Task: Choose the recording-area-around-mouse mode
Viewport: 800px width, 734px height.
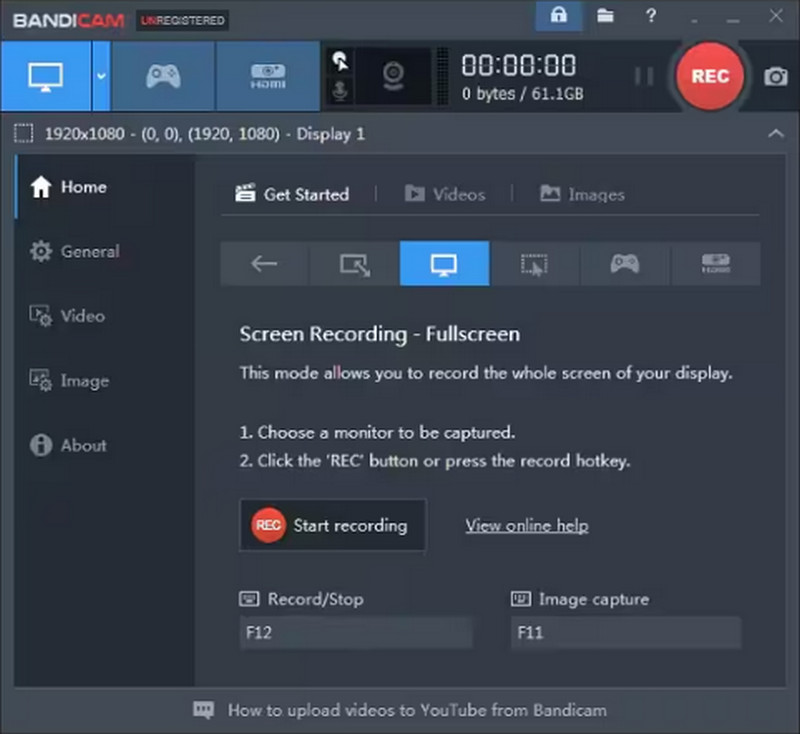Action: [534, 264]
